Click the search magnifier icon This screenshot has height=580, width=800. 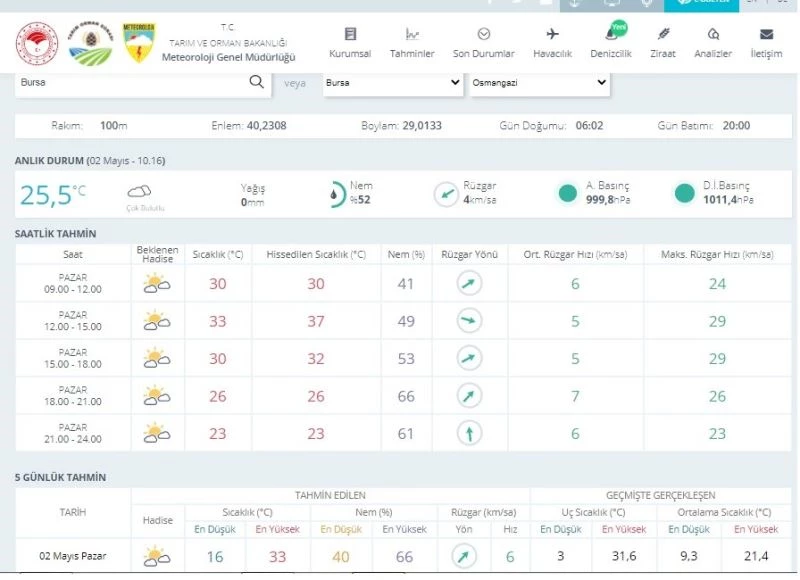(256, 83)
